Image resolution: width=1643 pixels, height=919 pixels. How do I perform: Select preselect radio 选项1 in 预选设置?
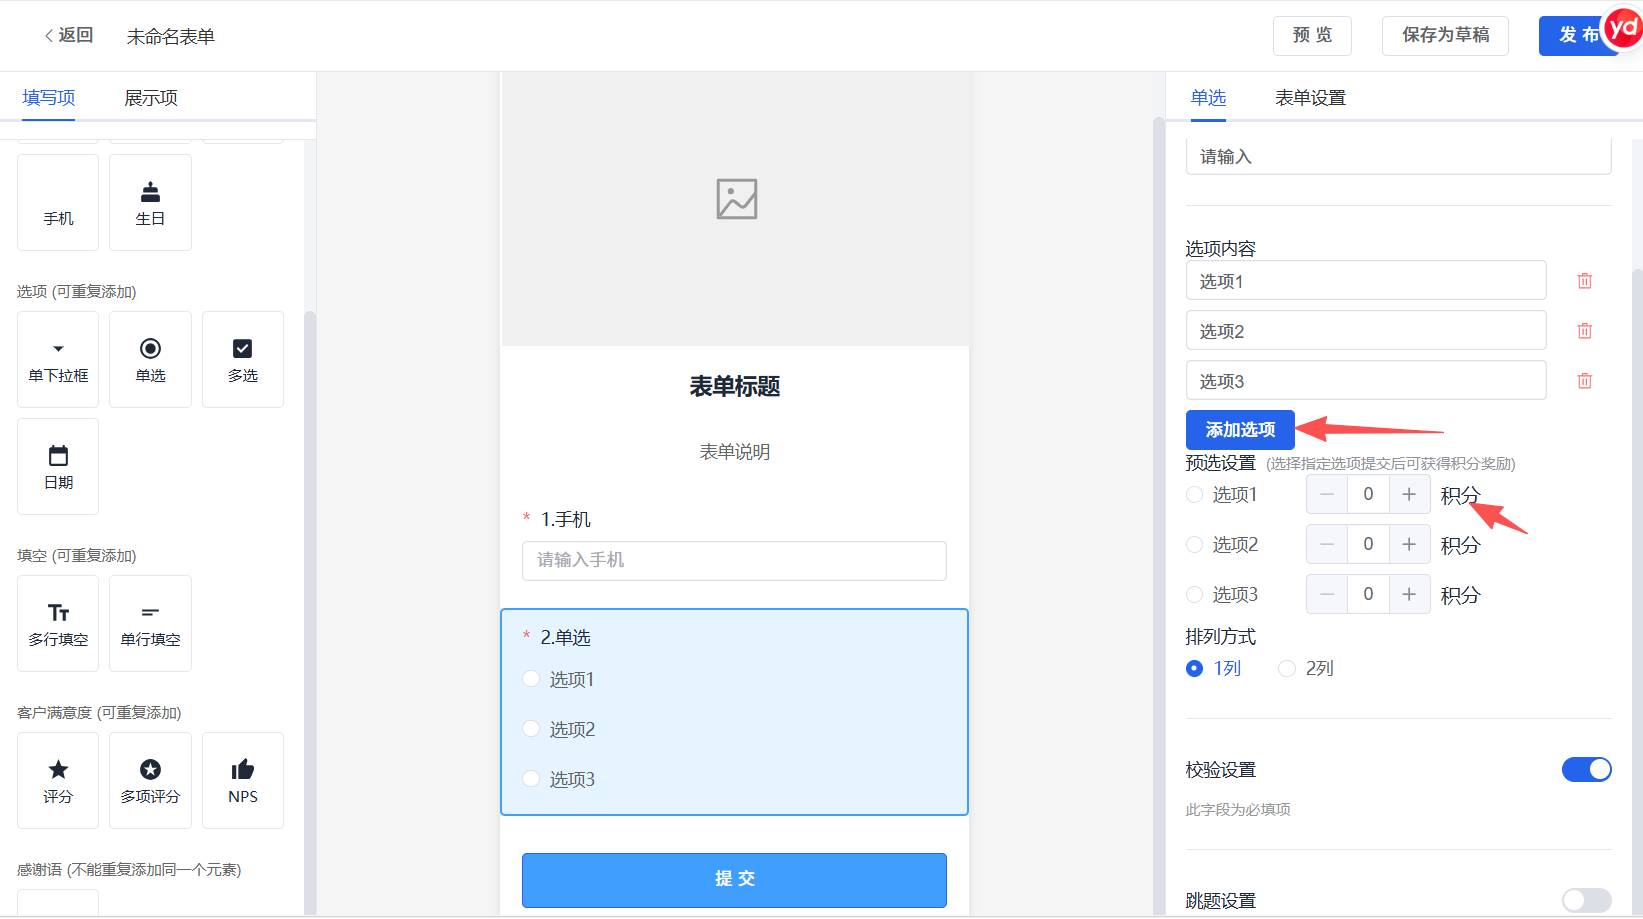[x=1194, y=494]
